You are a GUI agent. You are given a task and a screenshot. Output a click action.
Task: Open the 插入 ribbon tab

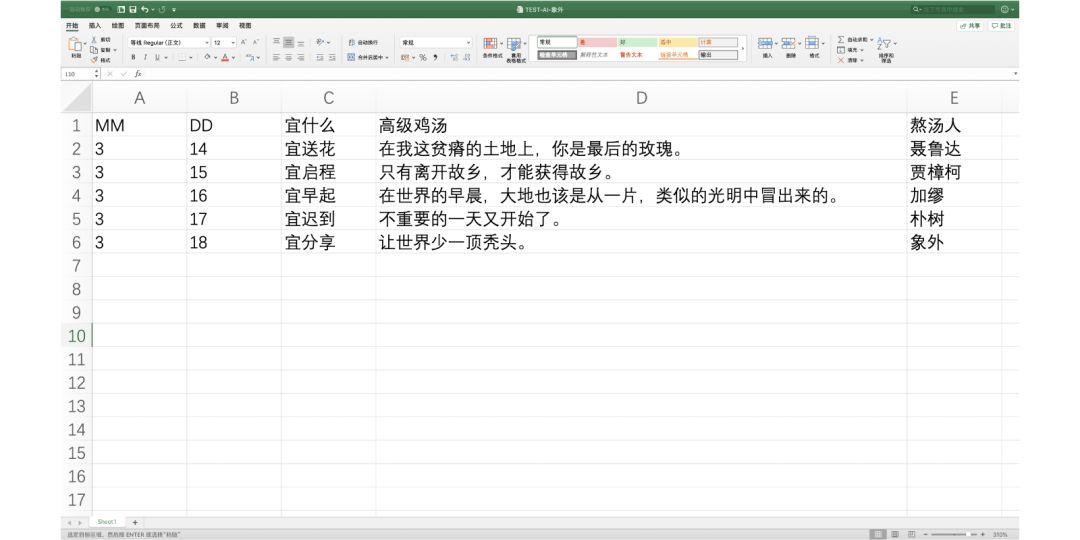[95, 25]
